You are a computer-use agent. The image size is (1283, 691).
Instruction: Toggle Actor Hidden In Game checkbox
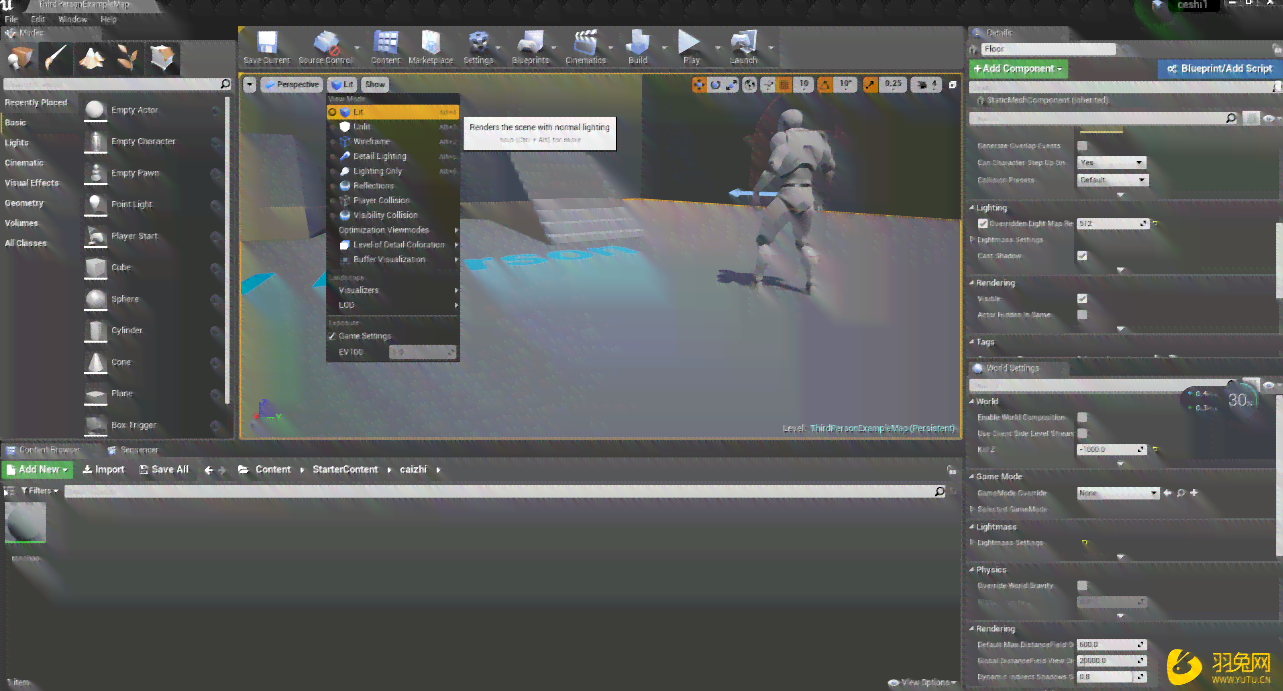tap(1082, 314)
